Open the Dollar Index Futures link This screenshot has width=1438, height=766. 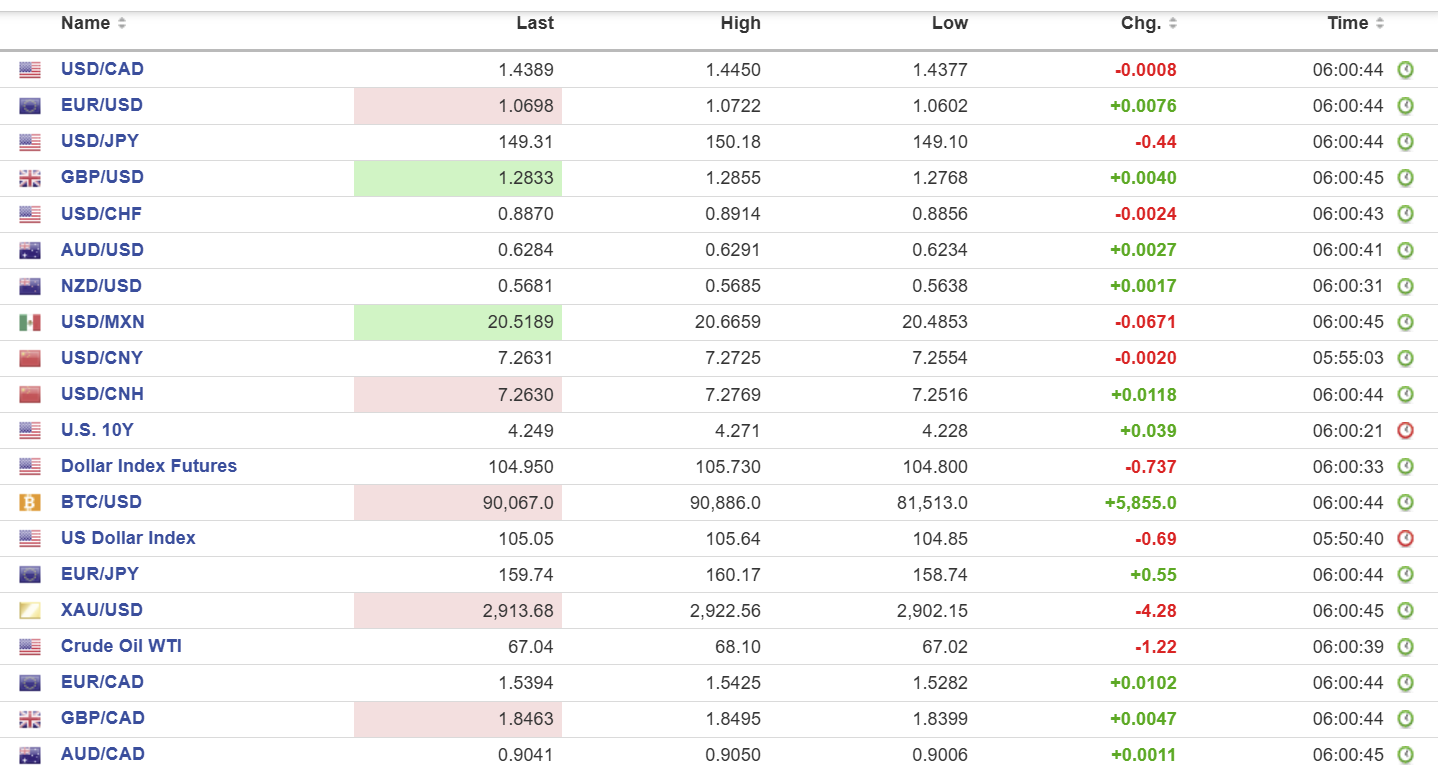point(149,466)
